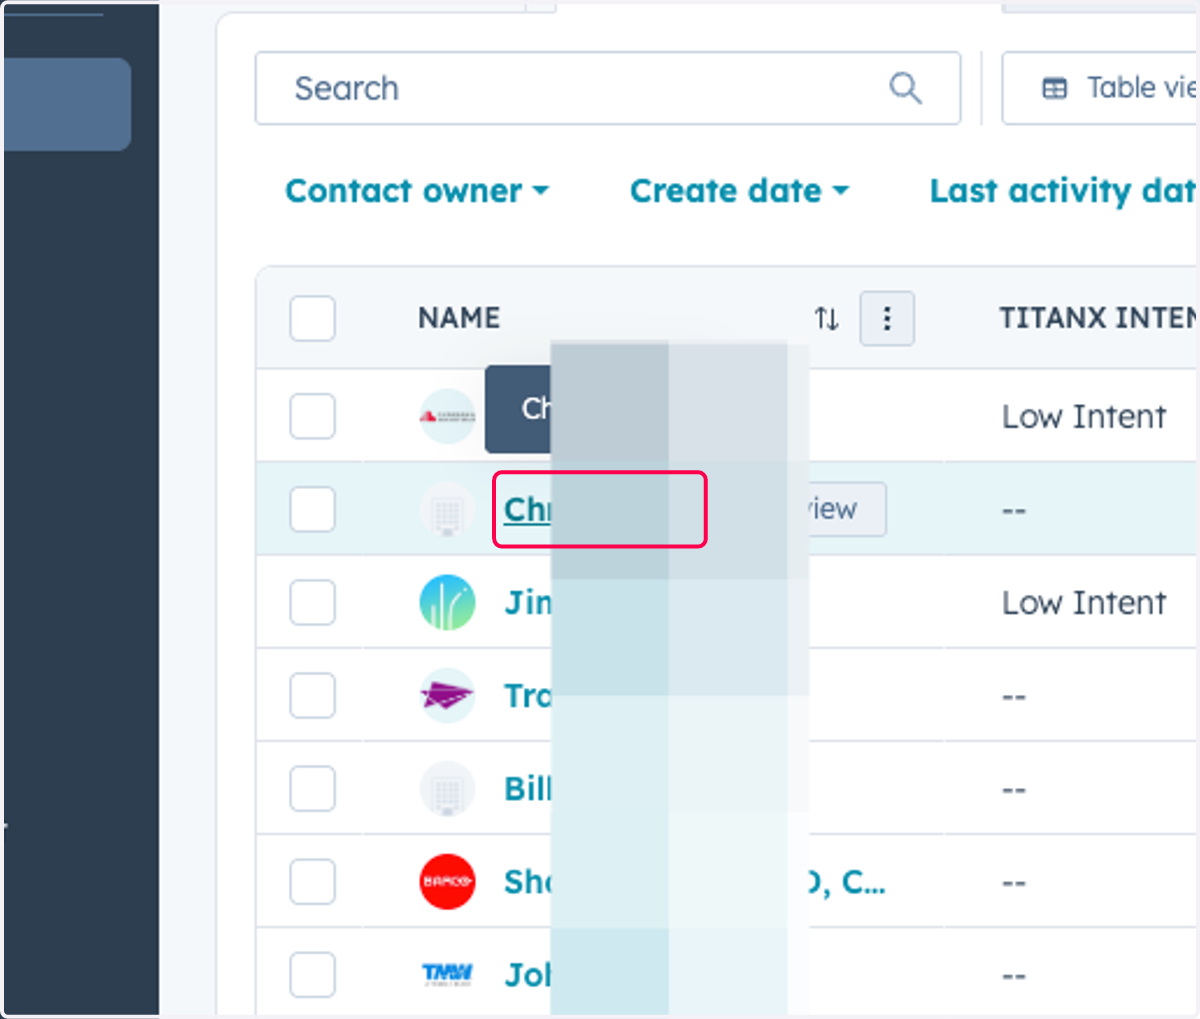Select checkbox of Bill contact row

tap(312, 789)
